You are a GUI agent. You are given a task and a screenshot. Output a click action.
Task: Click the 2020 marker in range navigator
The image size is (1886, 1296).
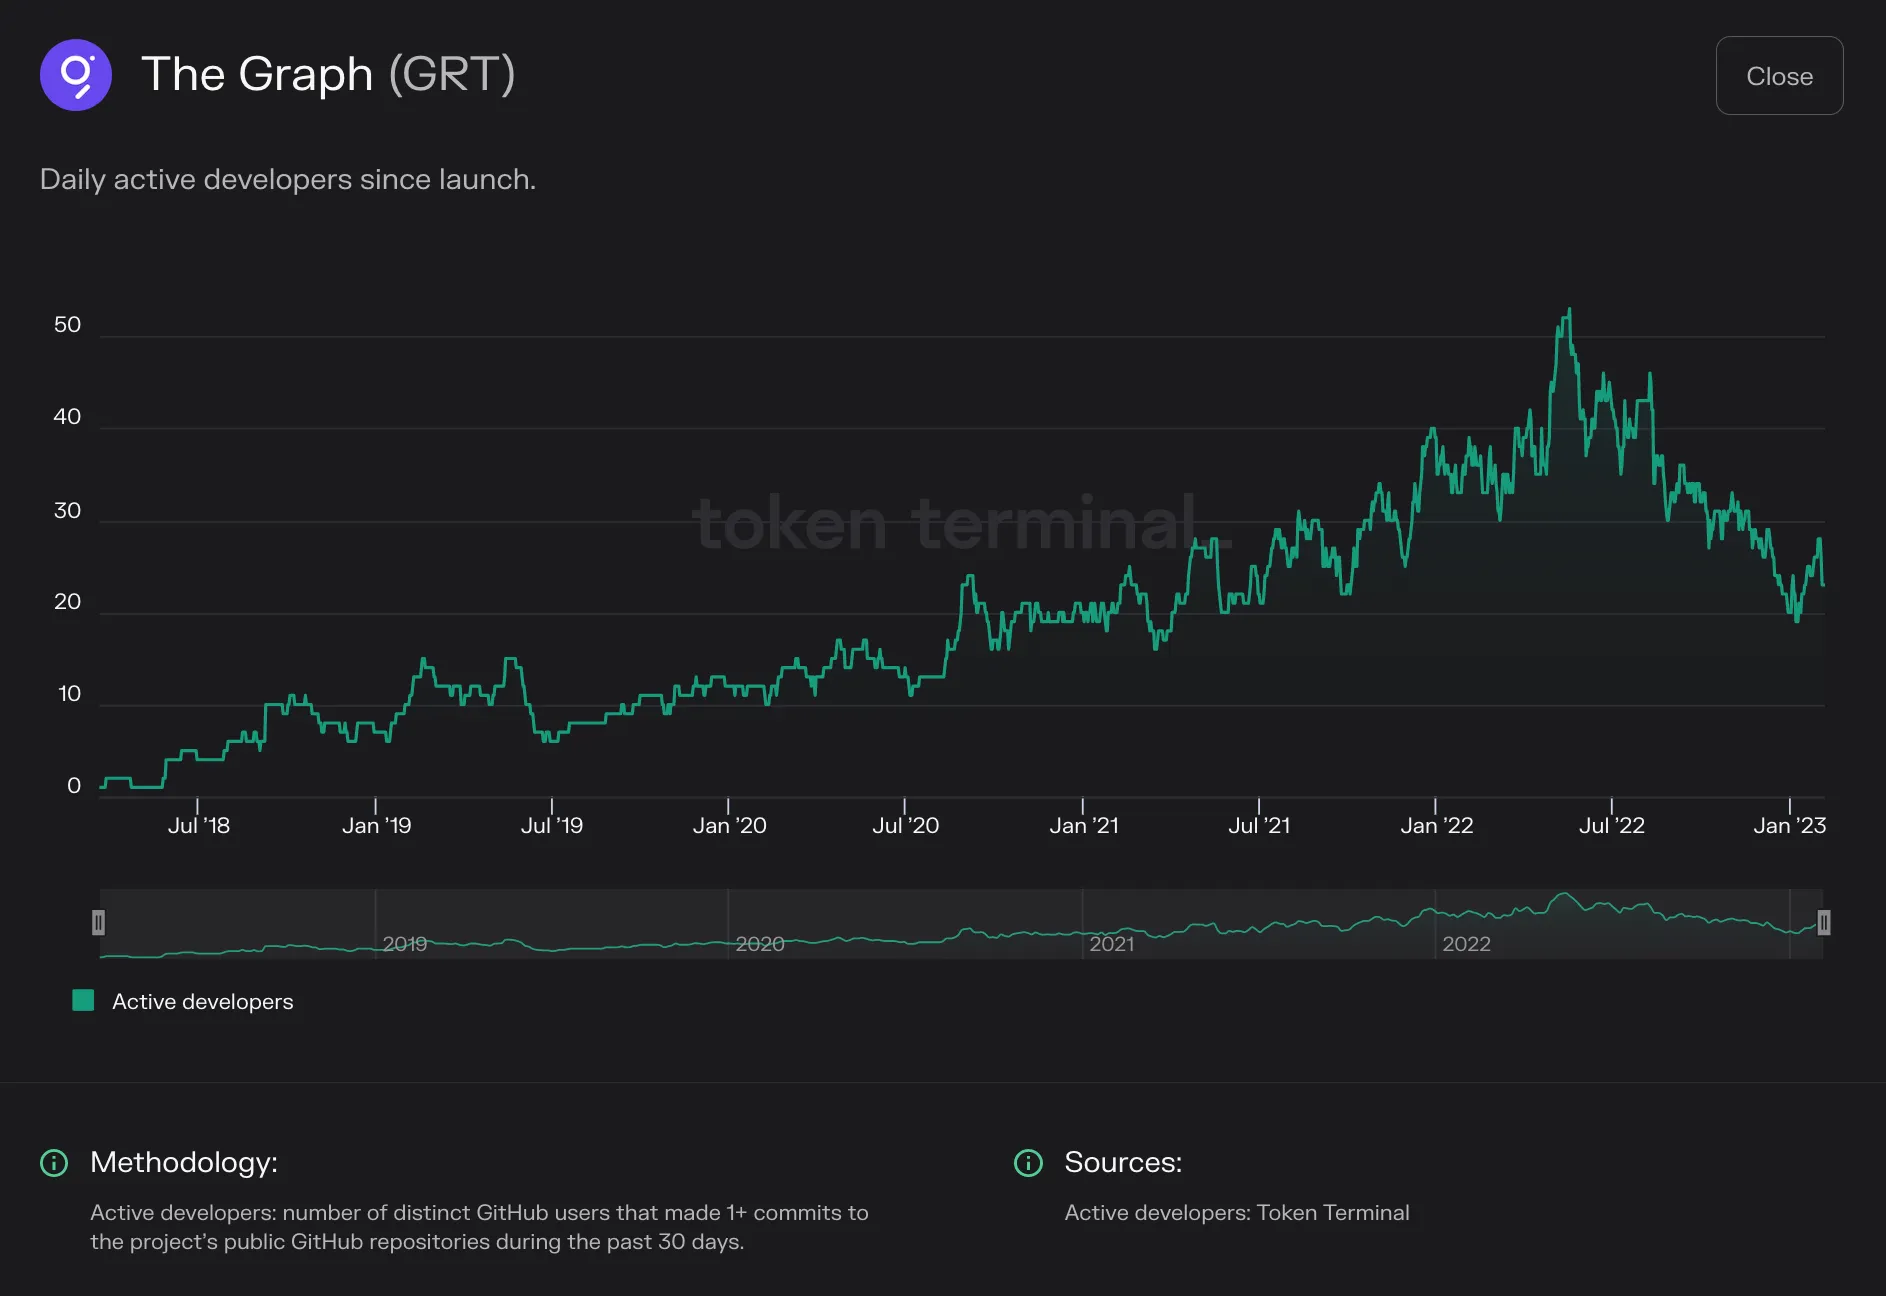click(x=759, y=944)
